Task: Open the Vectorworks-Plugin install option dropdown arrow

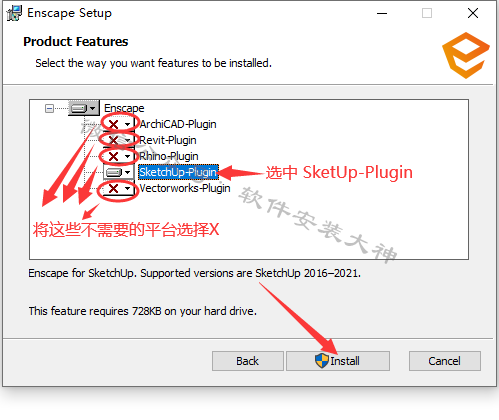Action: (x=127, y=189)
